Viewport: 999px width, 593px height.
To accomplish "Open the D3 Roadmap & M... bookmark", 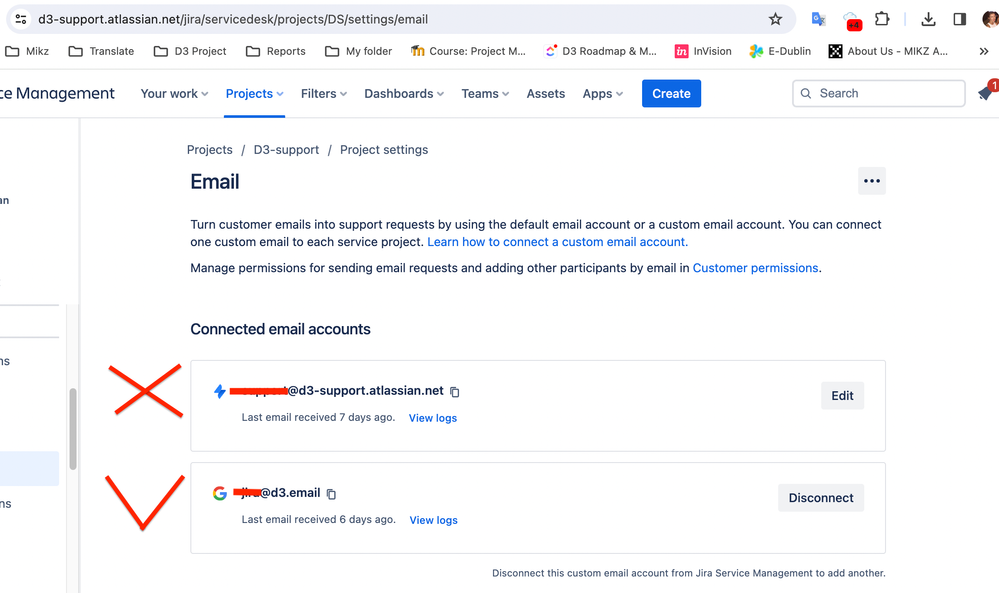I will pyautogui.click(x=601, y=52).
